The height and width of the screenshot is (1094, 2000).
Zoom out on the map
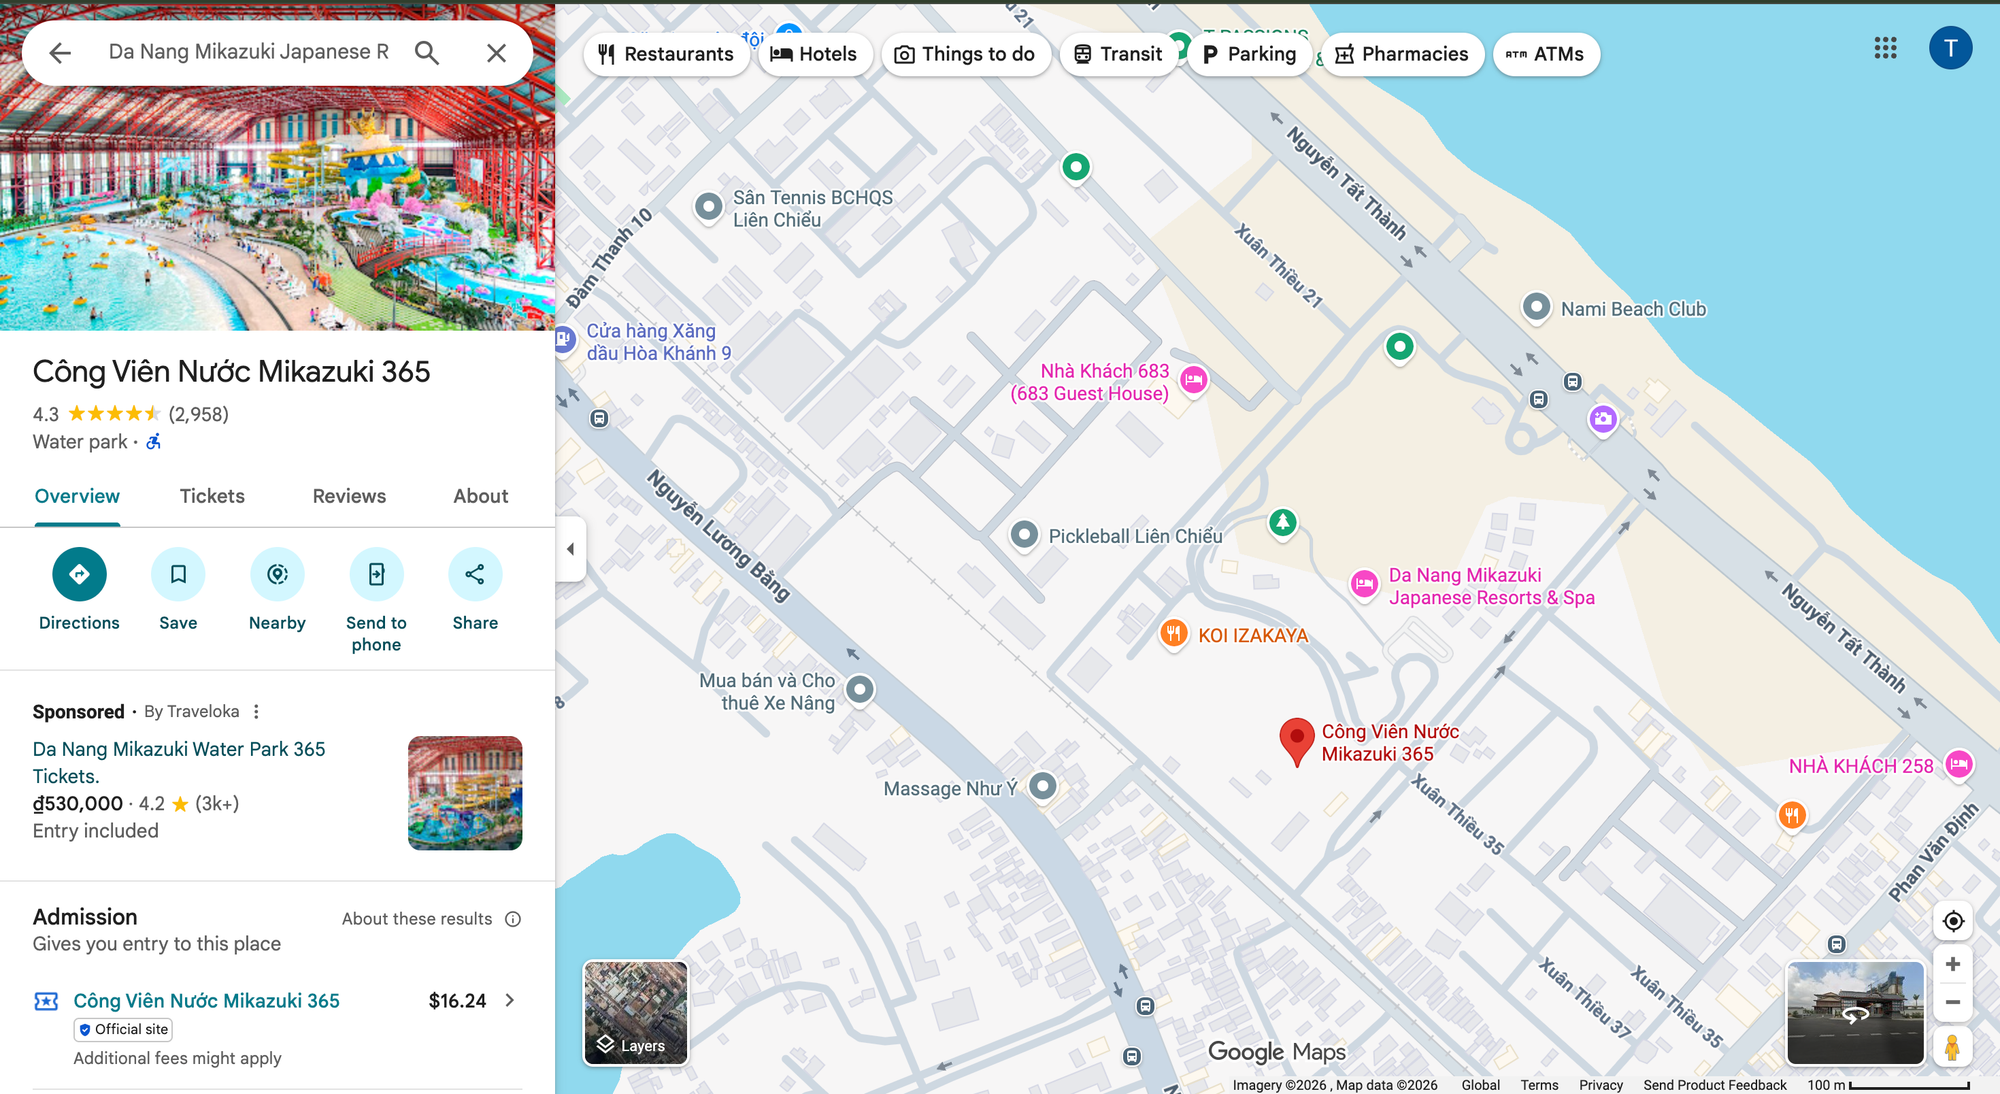(x=1953, y=1002)
